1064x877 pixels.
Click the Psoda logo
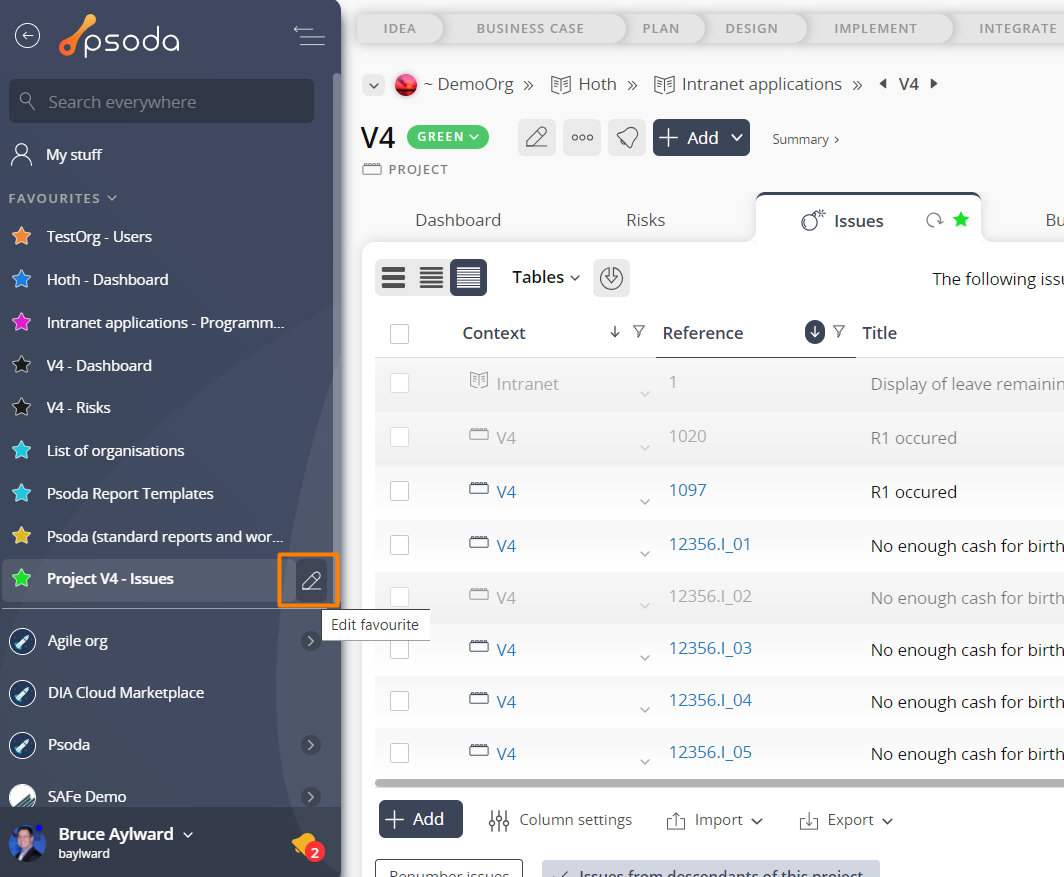pos(119,36)
